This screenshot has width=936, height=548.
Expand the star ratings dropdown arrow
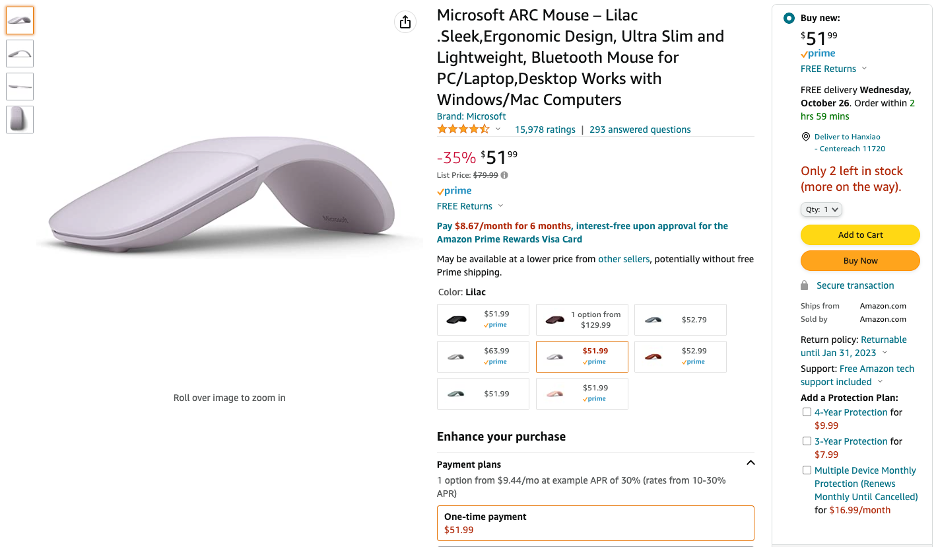[498, 129]
